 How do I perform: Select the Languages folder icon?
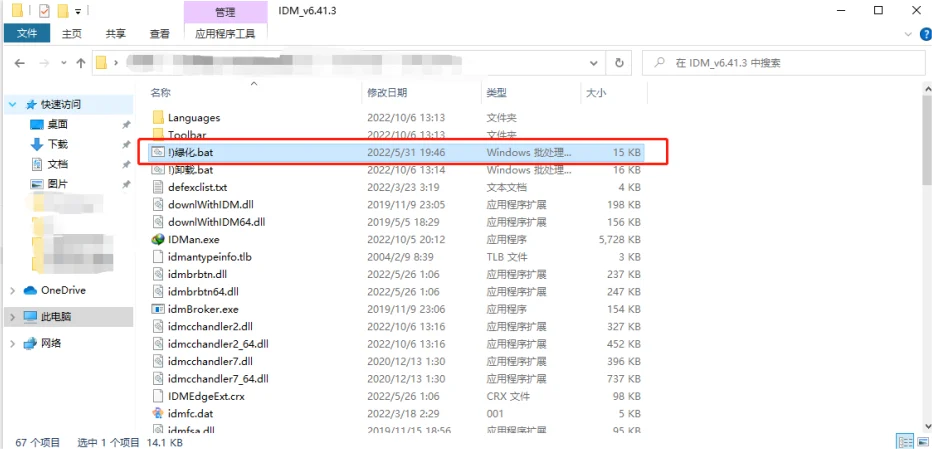tap(158, 117)
